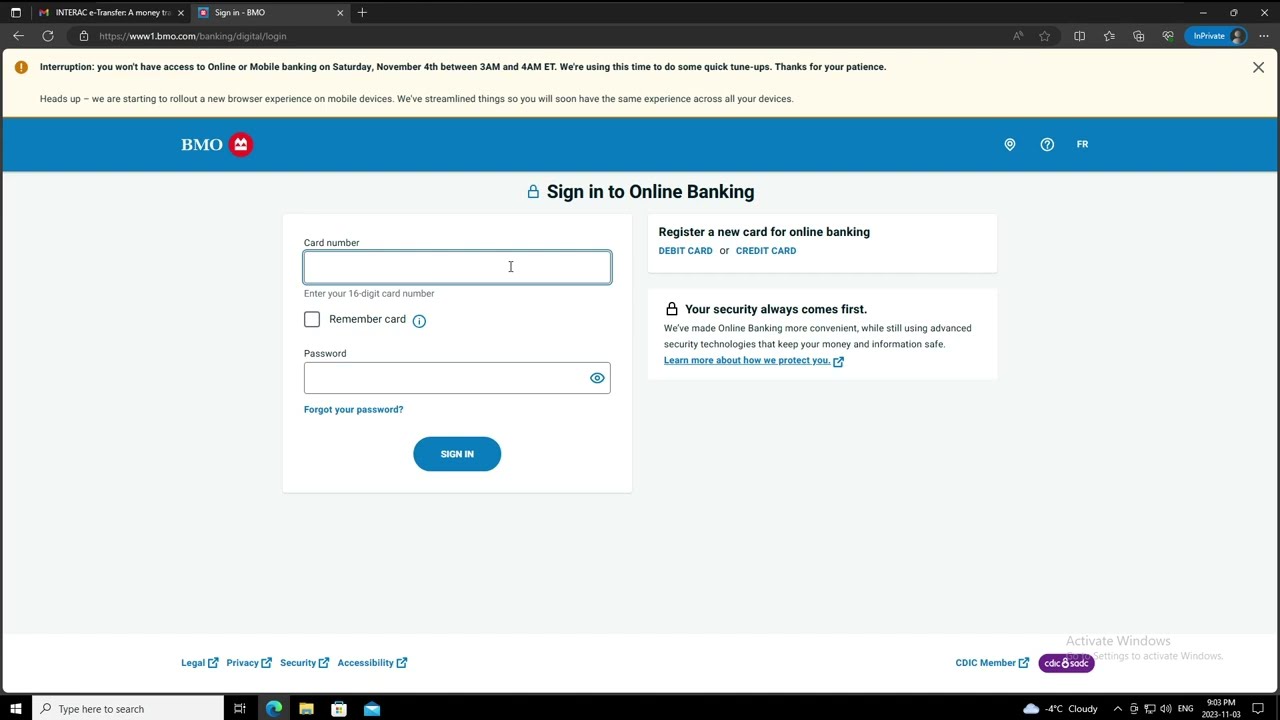This screenshot has width=1280, height=720.
Task: Open the branch locator pin icon
Action: coord(1010,145)
